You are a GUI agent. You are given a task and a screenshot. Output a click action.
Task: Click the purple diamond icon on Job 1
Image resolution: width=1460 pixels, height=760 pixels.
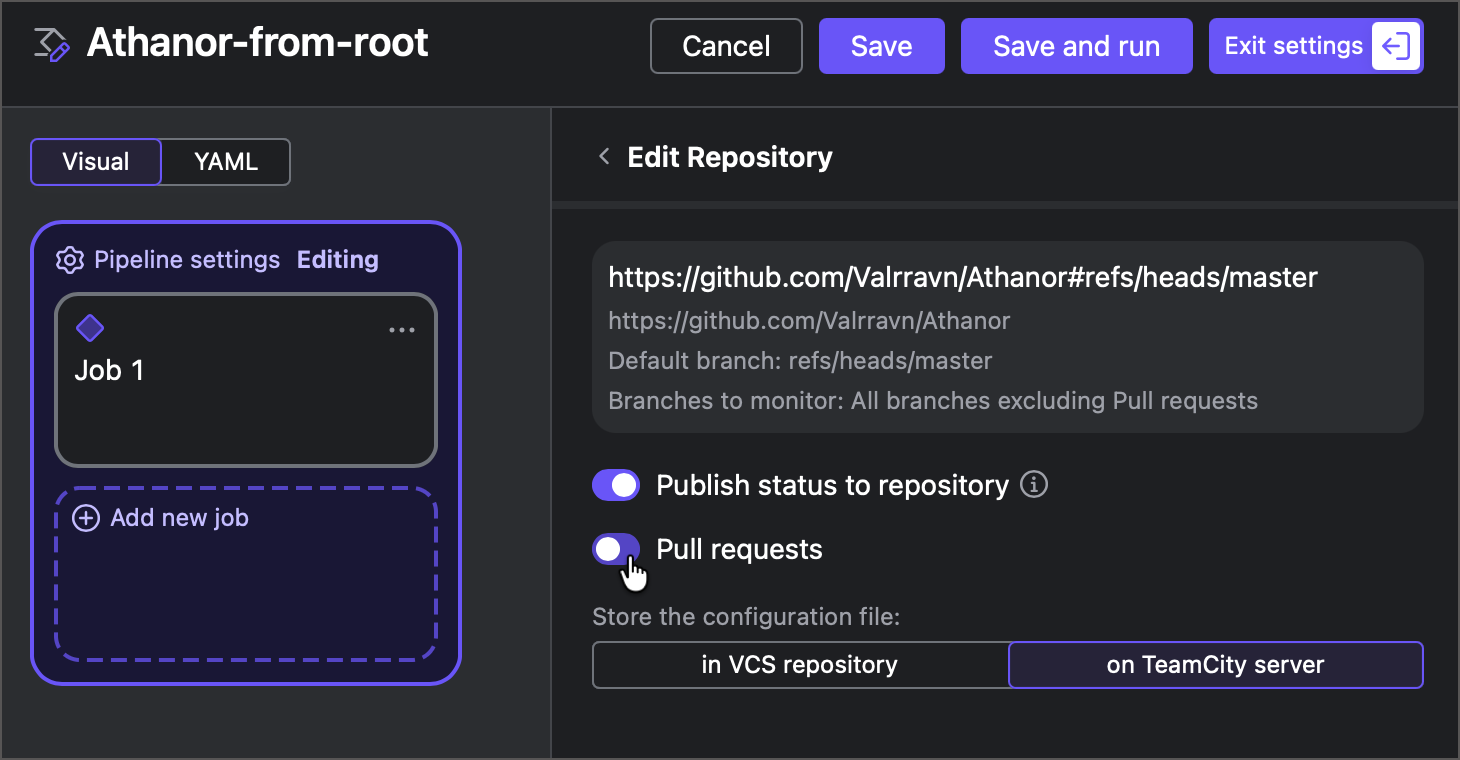(90, 328)
